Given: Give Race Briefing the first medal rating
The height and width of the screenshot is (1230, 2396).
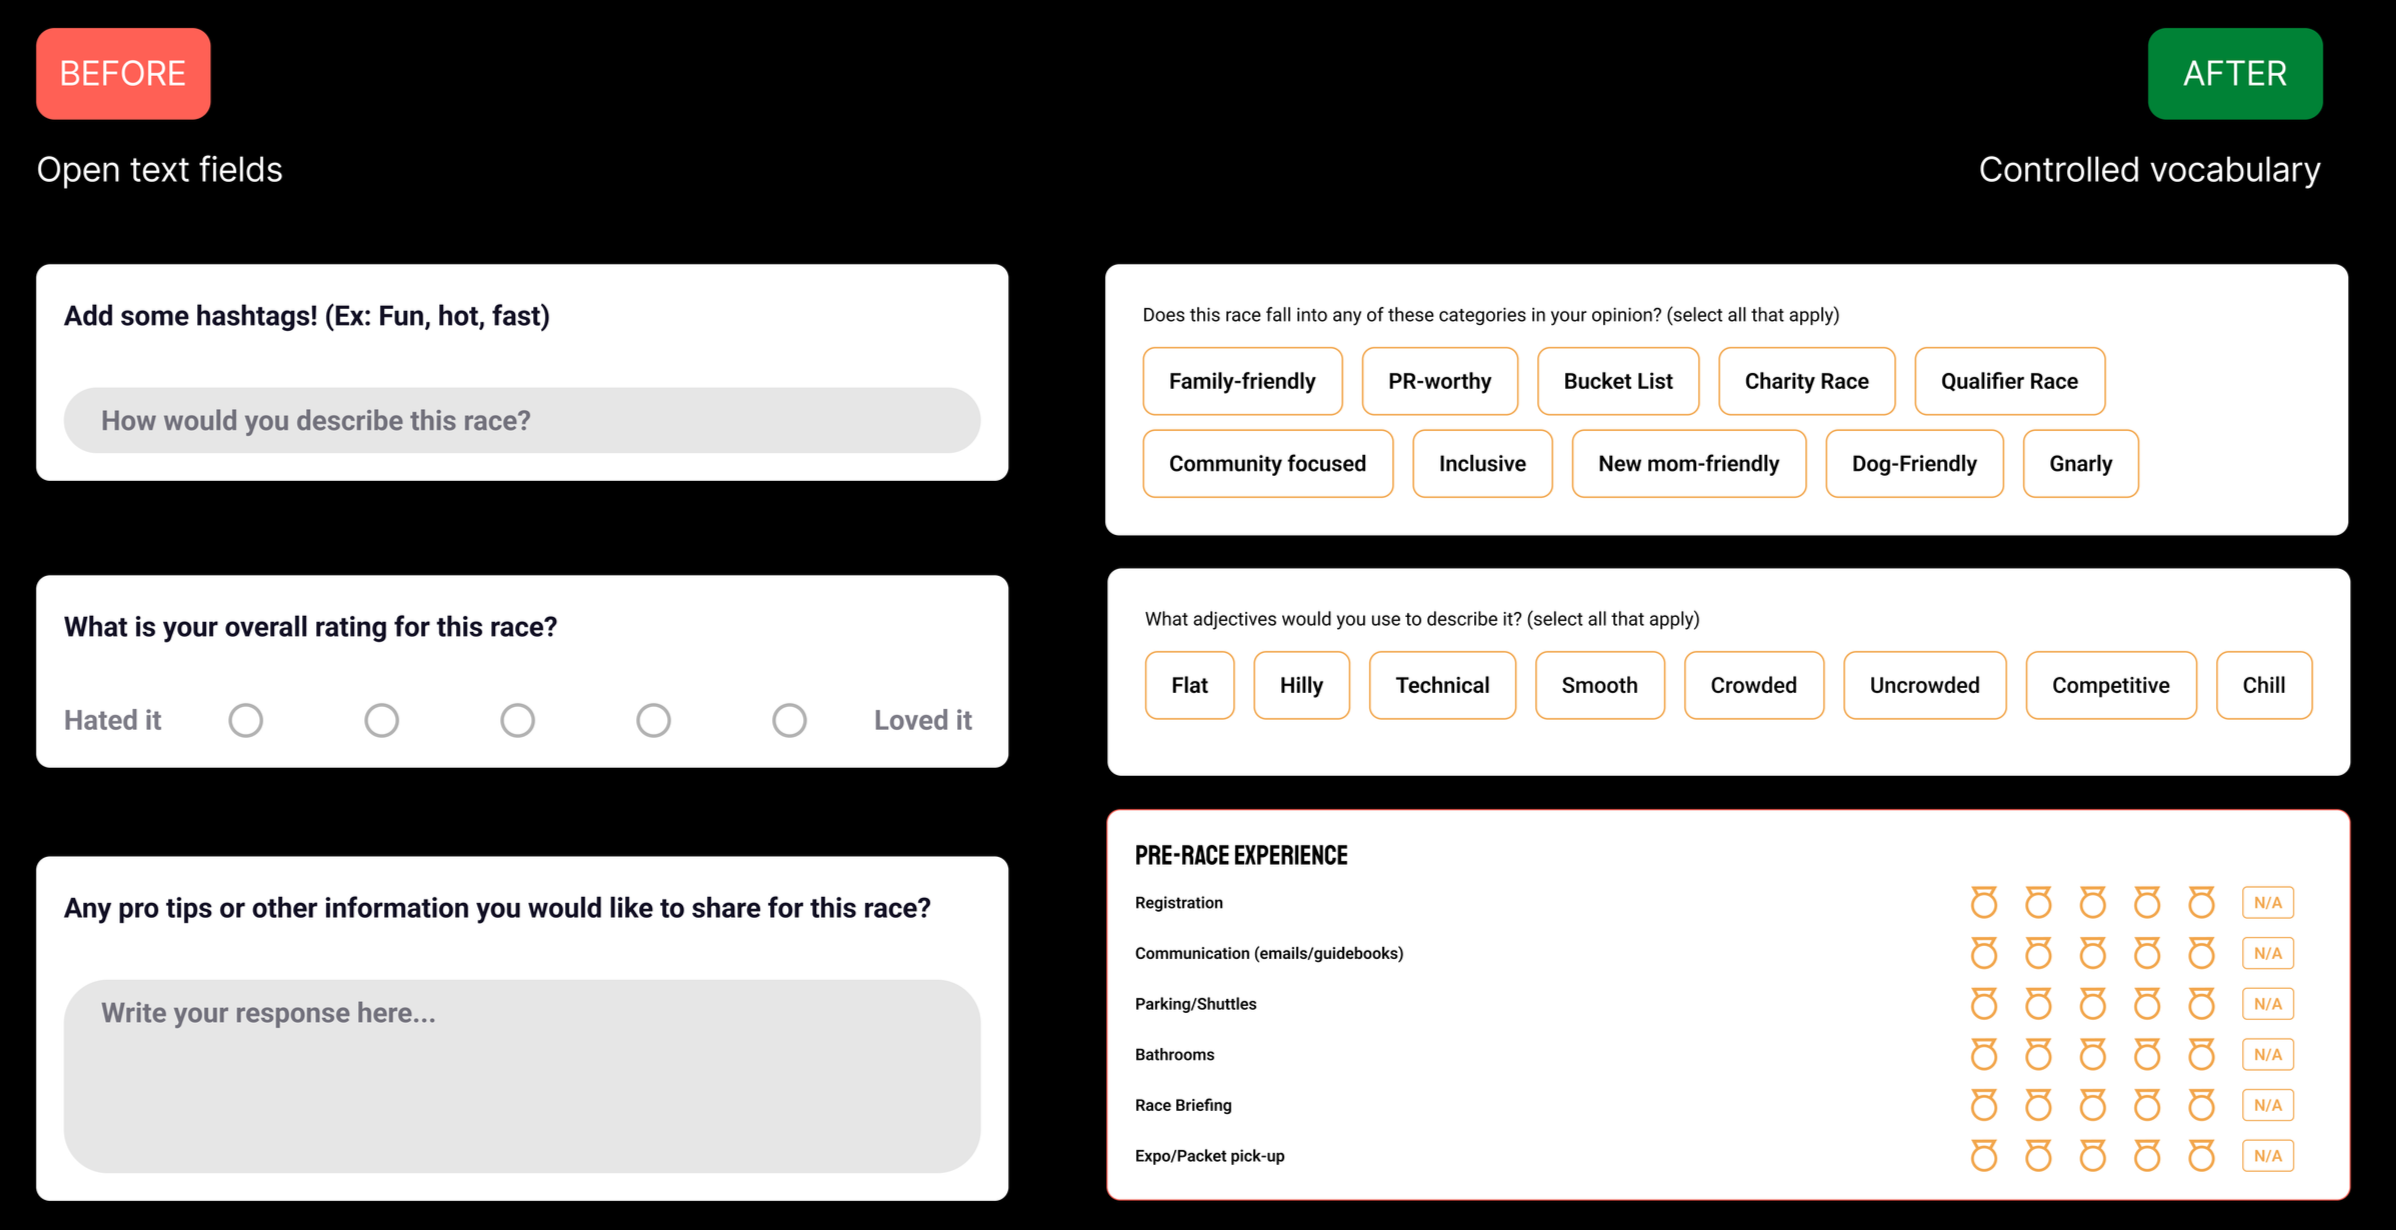Looking at the screenshot, I should point(1984,1105).
